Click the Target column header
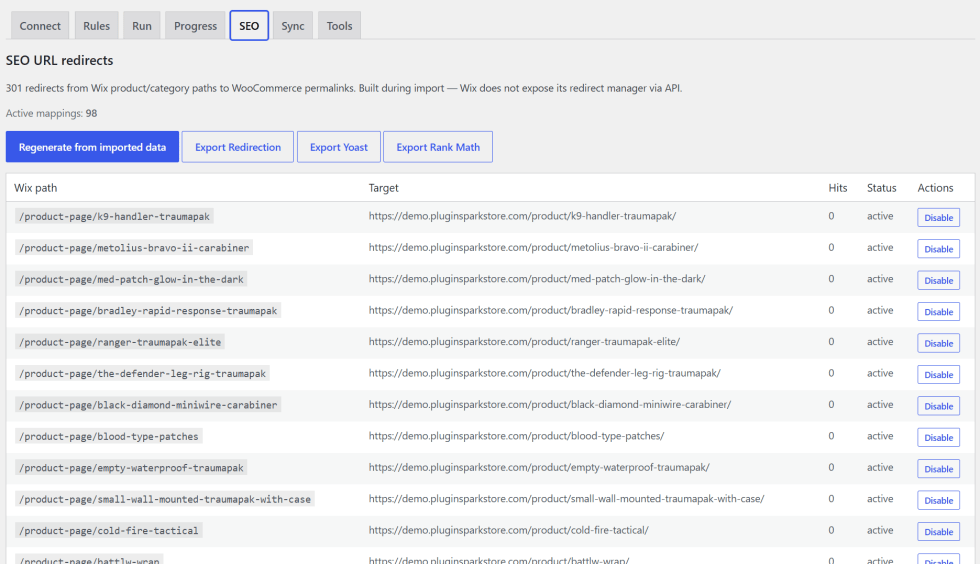This screenshot has height=564, width=980. 383,188
